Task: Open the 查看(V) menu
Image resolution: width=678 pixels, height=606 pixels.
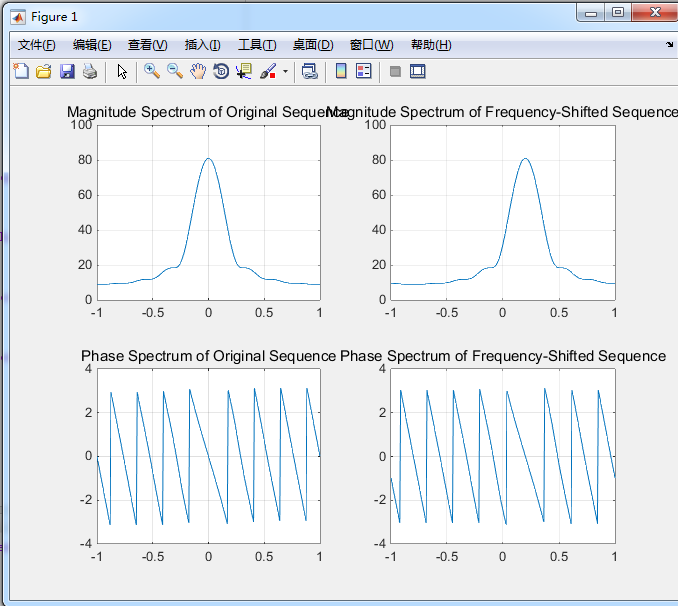Action: coord(147,45)
